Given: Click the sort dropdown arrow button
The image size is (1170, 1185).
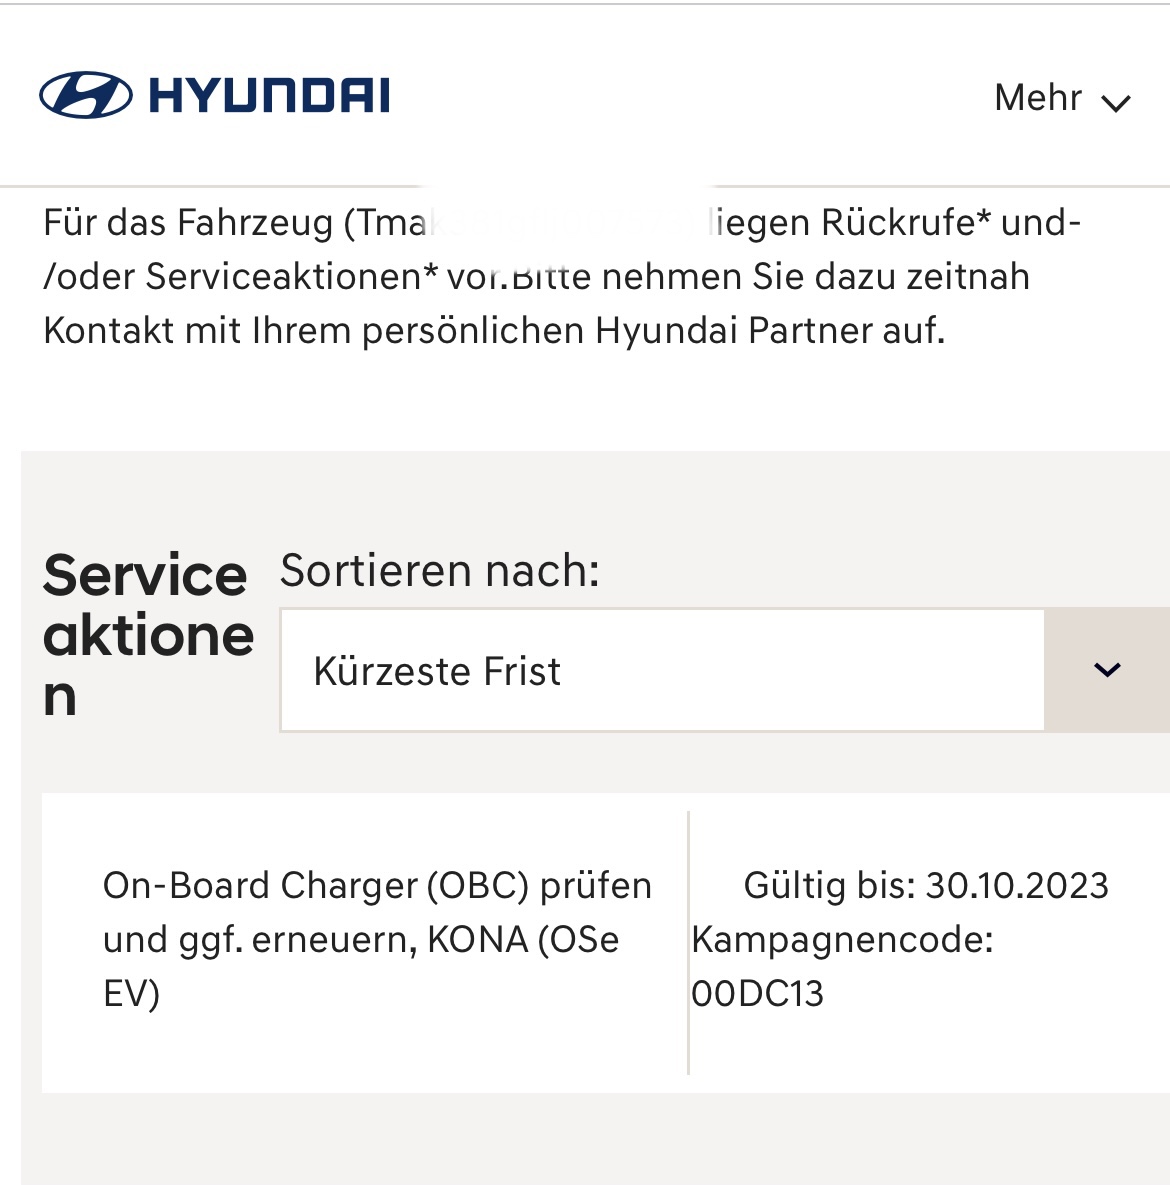Looking at the screenshot, I should [x=1107, y=670].
